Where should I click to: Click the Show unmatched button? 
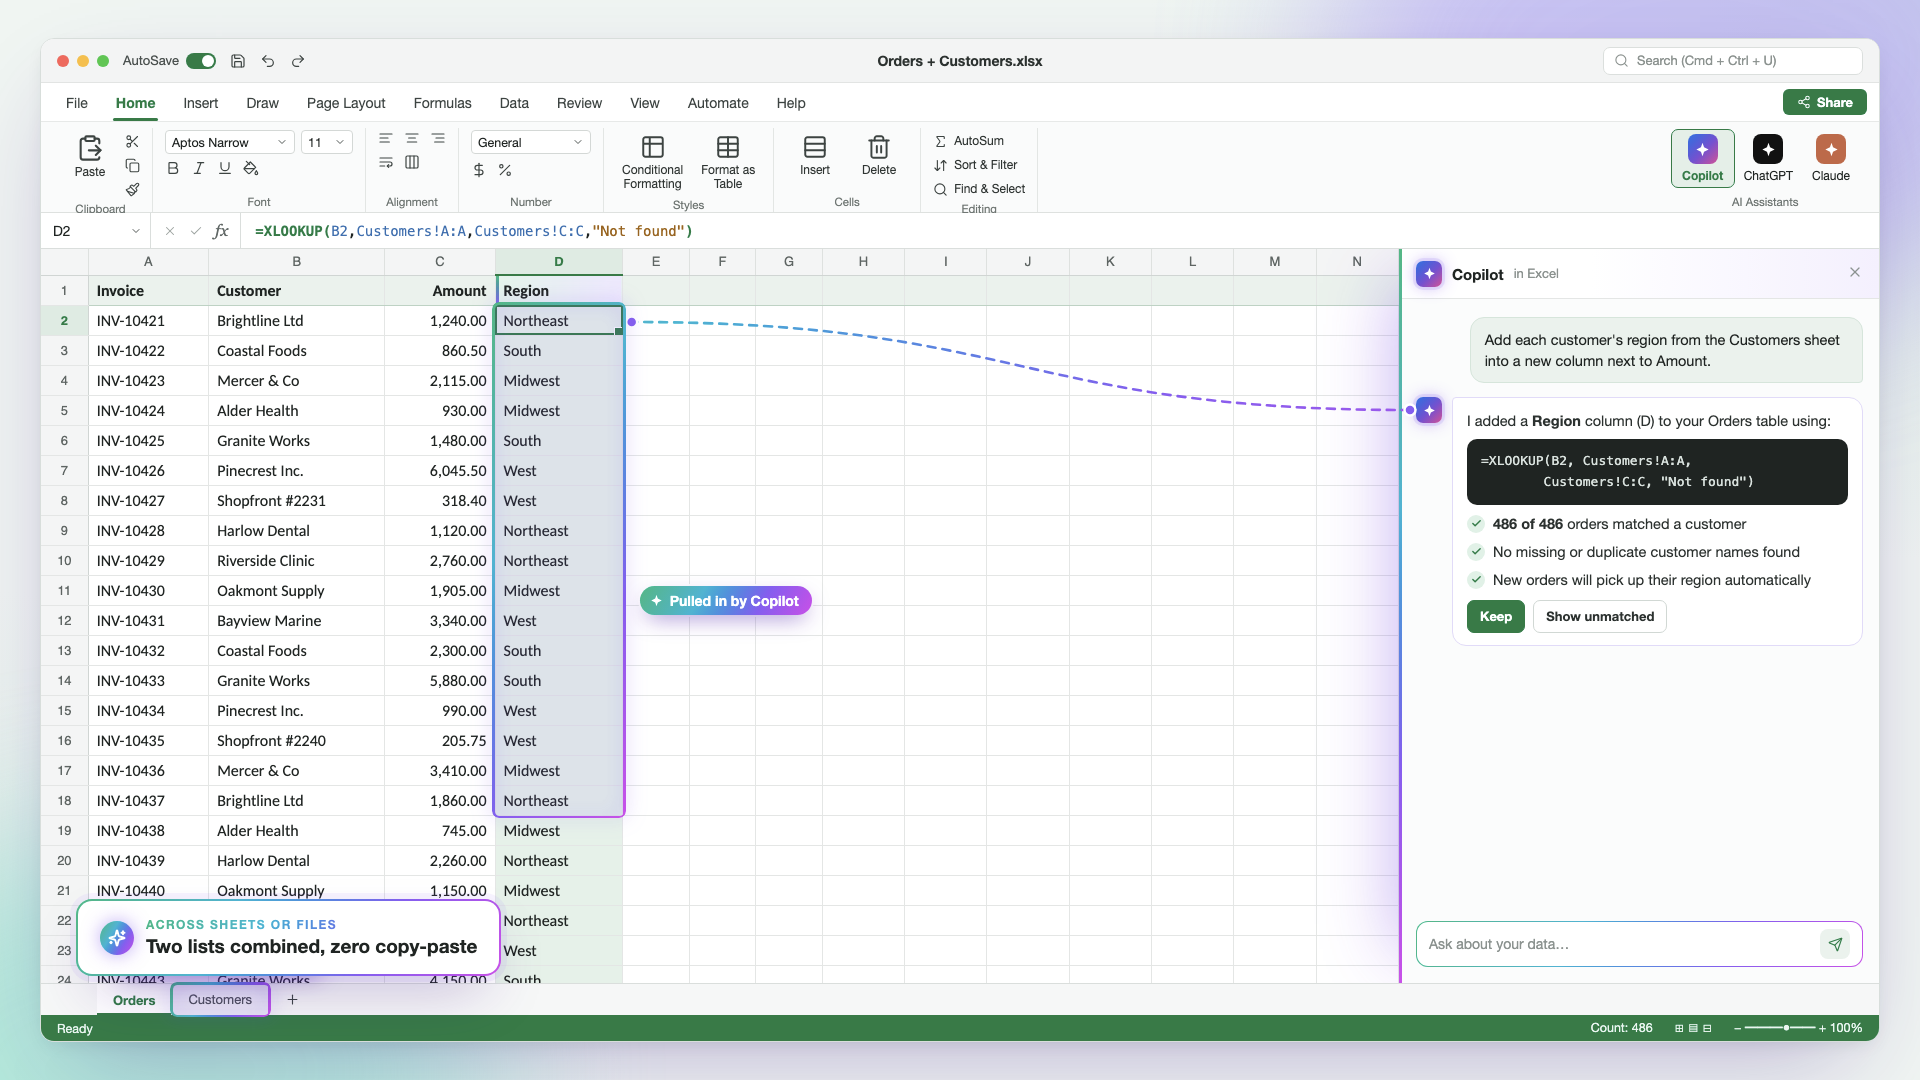point(1599,616)
